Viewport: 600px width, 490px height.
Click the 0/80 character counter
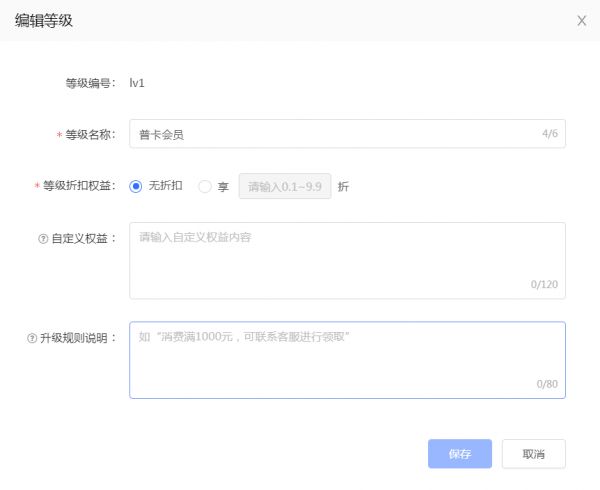(x=546, y=384)
